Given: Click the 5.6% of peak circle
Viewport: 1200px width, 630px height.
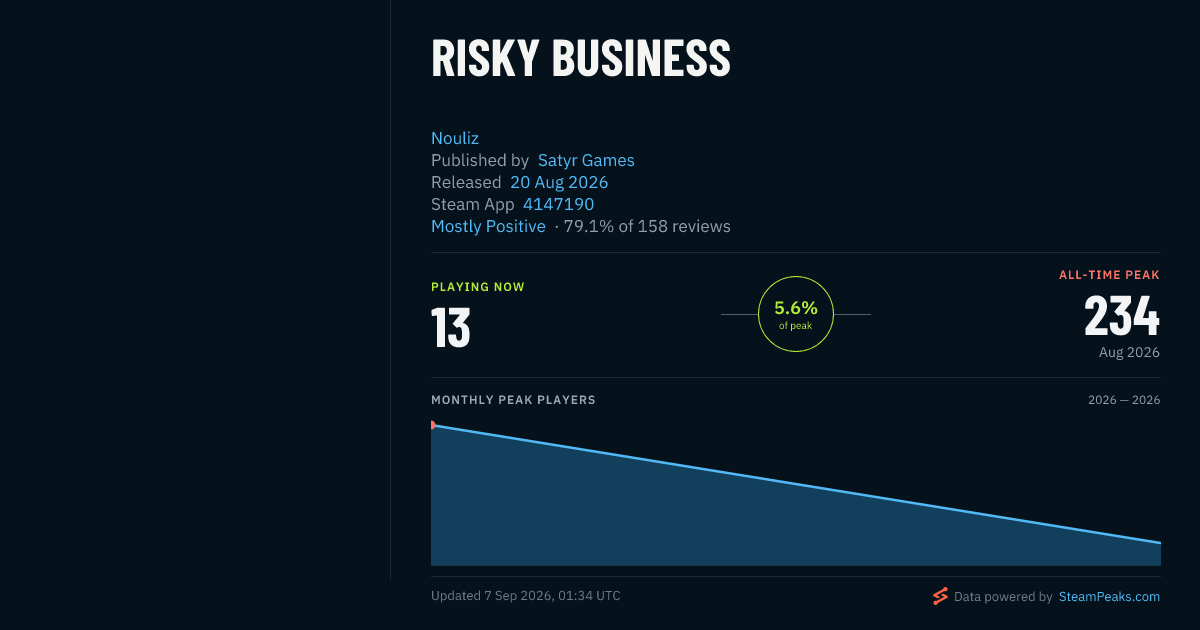Looking at the screenshot, I should pos(796,314).
